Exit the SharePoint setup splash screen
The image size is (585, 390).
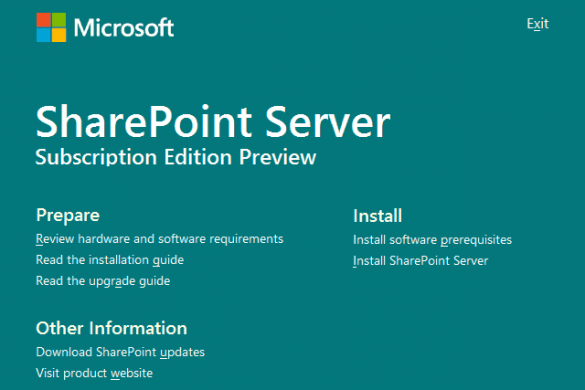(538, 24)
